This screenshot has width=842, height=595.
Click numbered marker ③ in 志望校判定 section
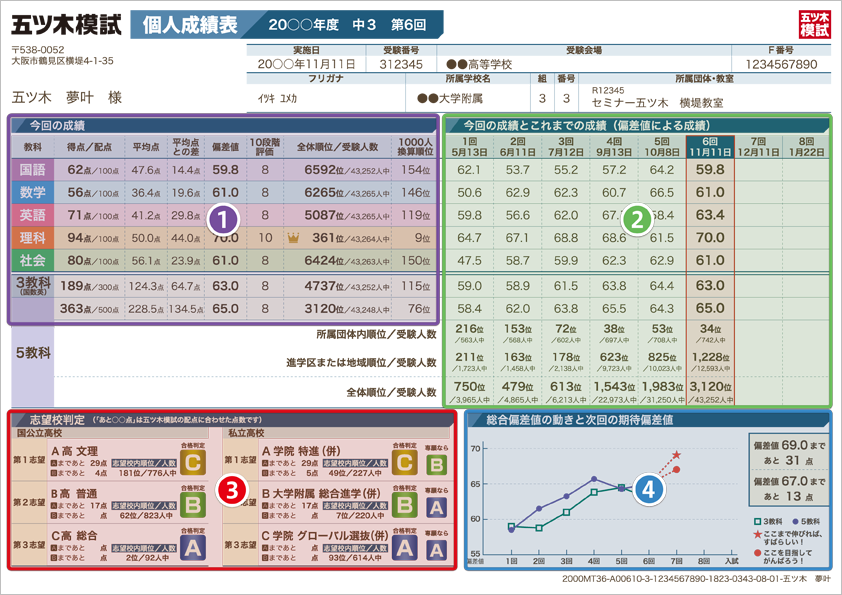(229, 488)
